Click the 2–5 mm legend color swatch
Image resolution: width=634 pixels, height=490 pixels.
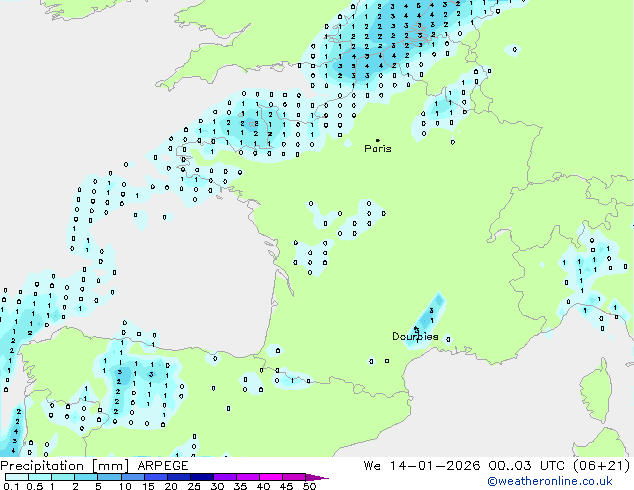(x=86, y=477)
